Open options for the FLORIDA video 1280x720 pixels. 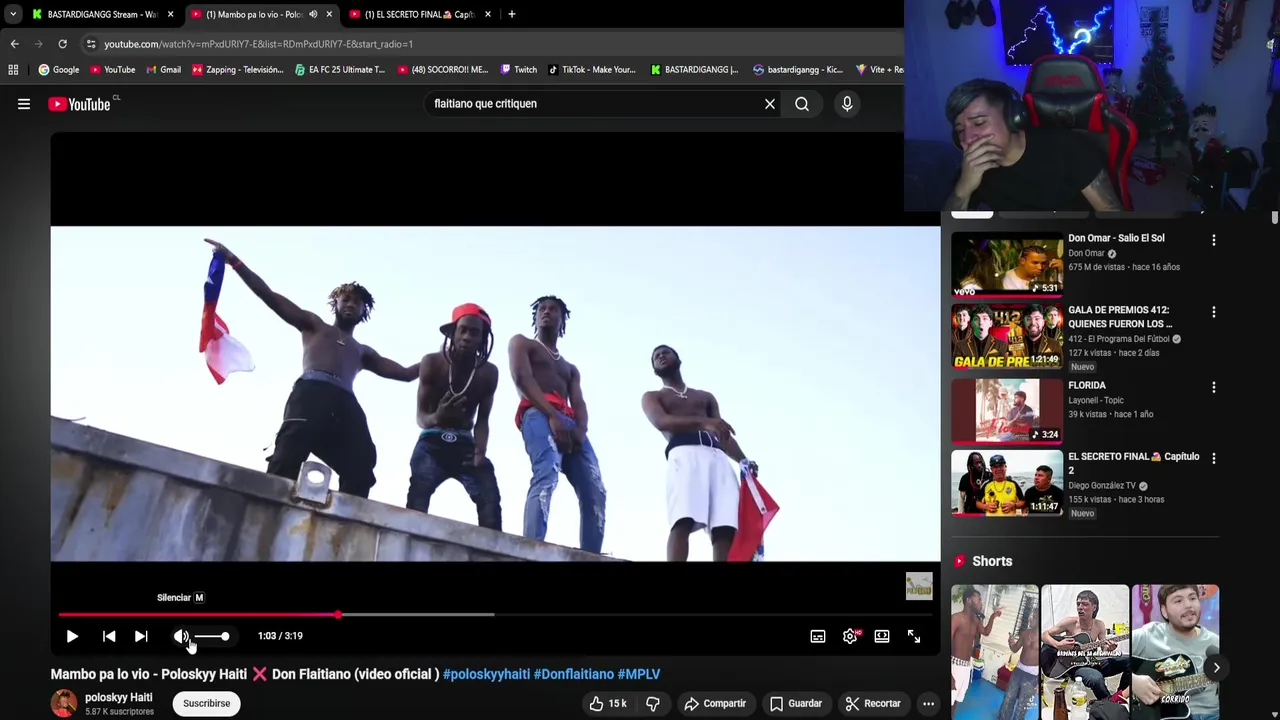pos(1214,387)
